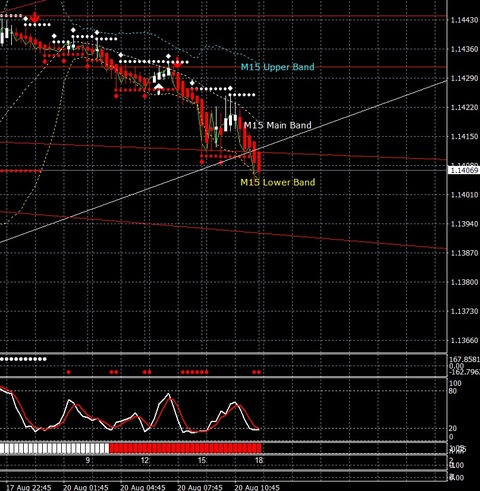Click the hour marker 9 below histogram

[87, 461]
